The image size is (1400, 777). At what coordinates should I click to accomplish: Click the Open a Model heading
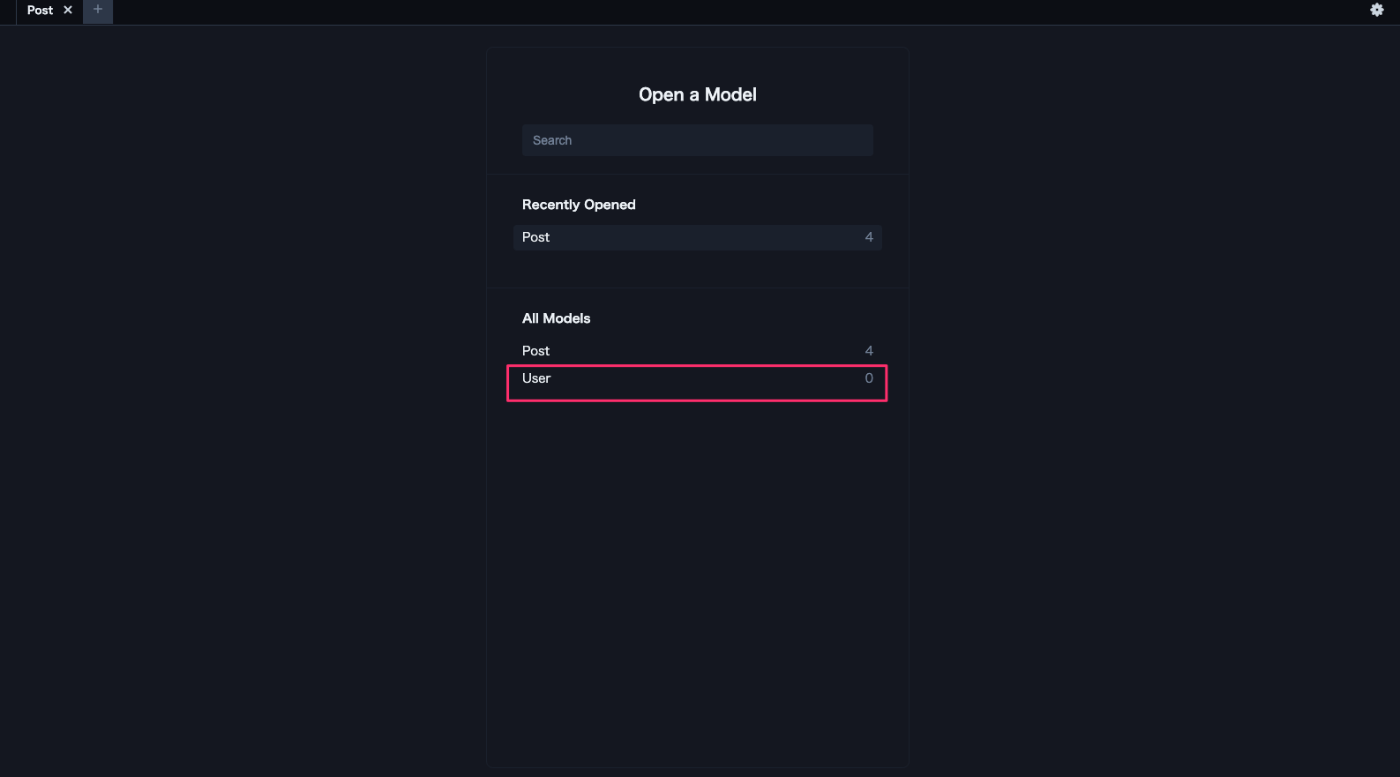click(x=697, y=95)
